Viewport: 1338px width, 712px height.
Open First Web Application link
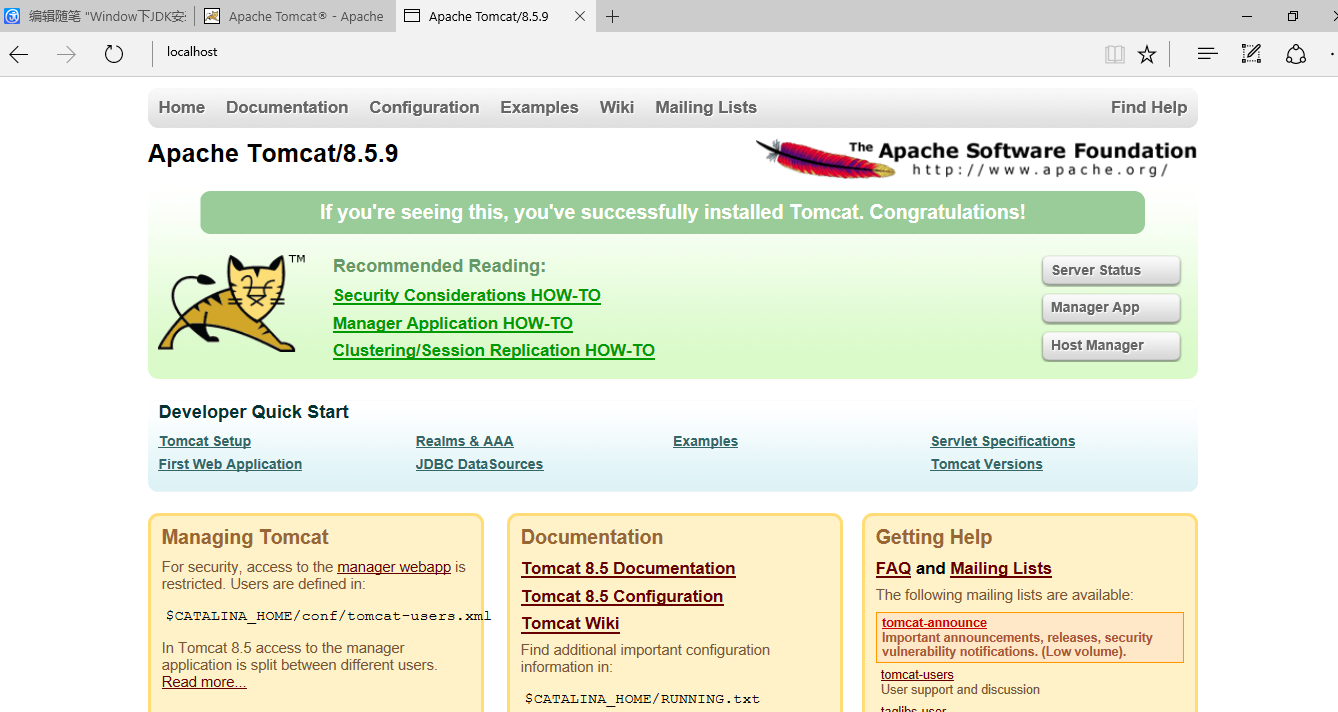click(x=230, y=464)
